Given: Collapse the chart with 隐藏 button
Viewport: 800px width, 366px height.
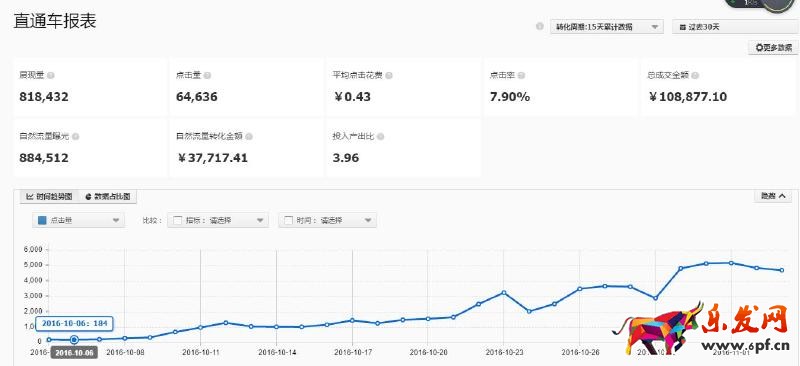Looking at the screenshot, I should point(772,196).
